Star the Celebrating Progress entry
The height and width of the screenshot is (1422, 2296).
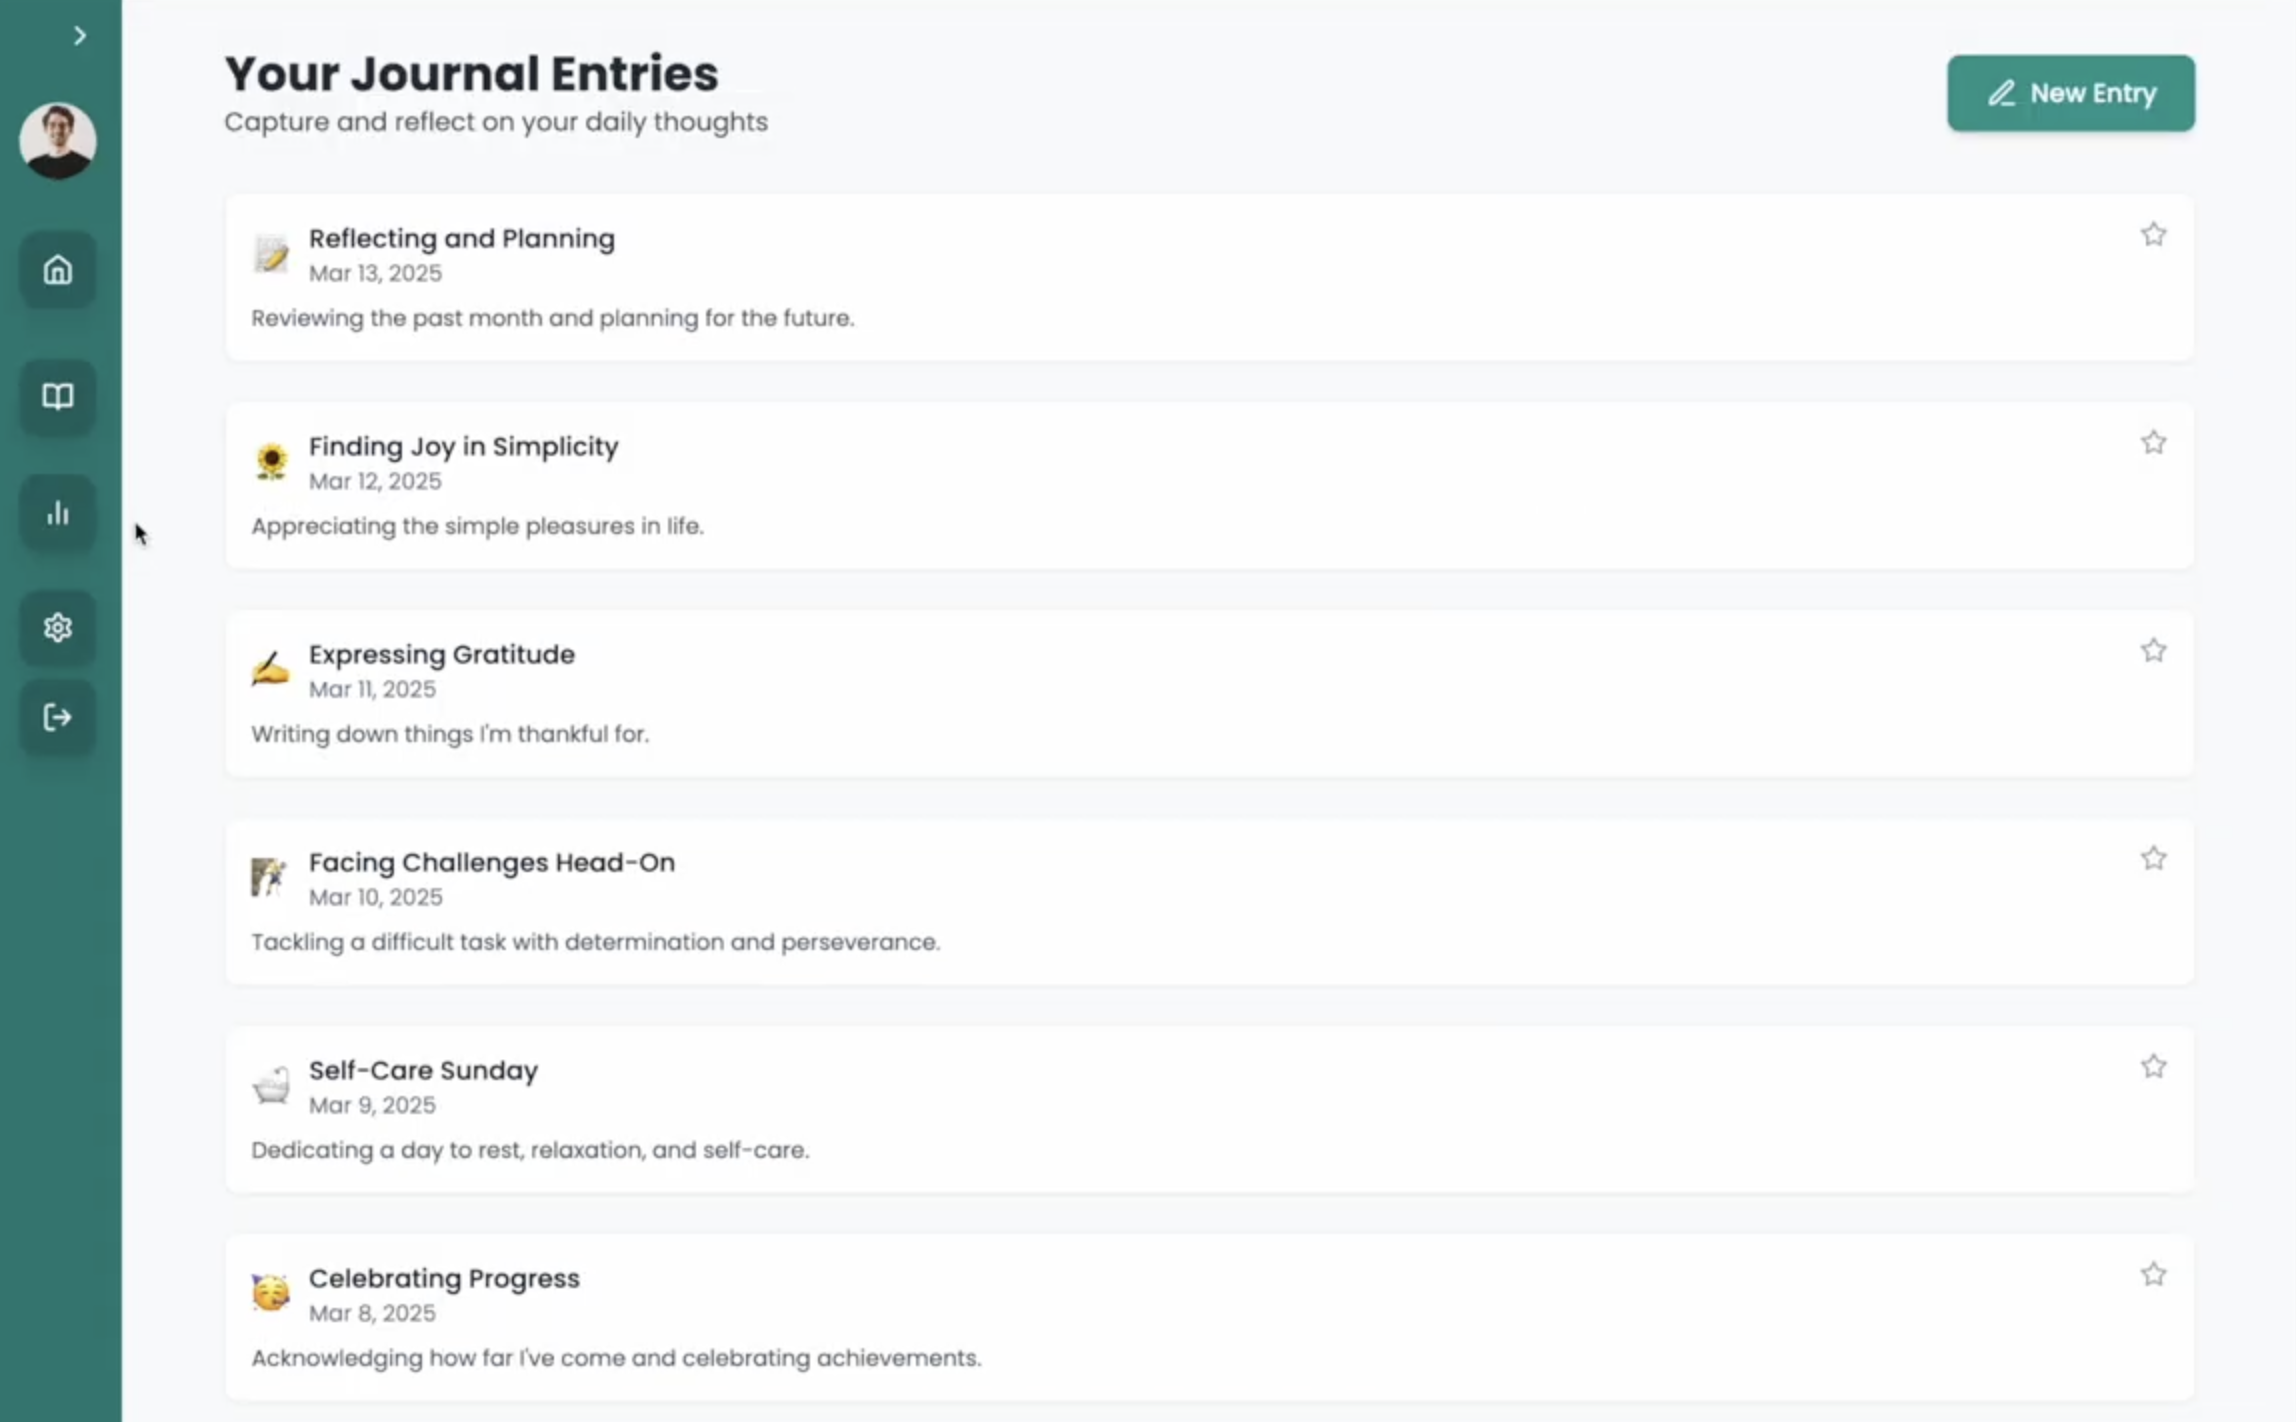[x=2153, y=1275]
